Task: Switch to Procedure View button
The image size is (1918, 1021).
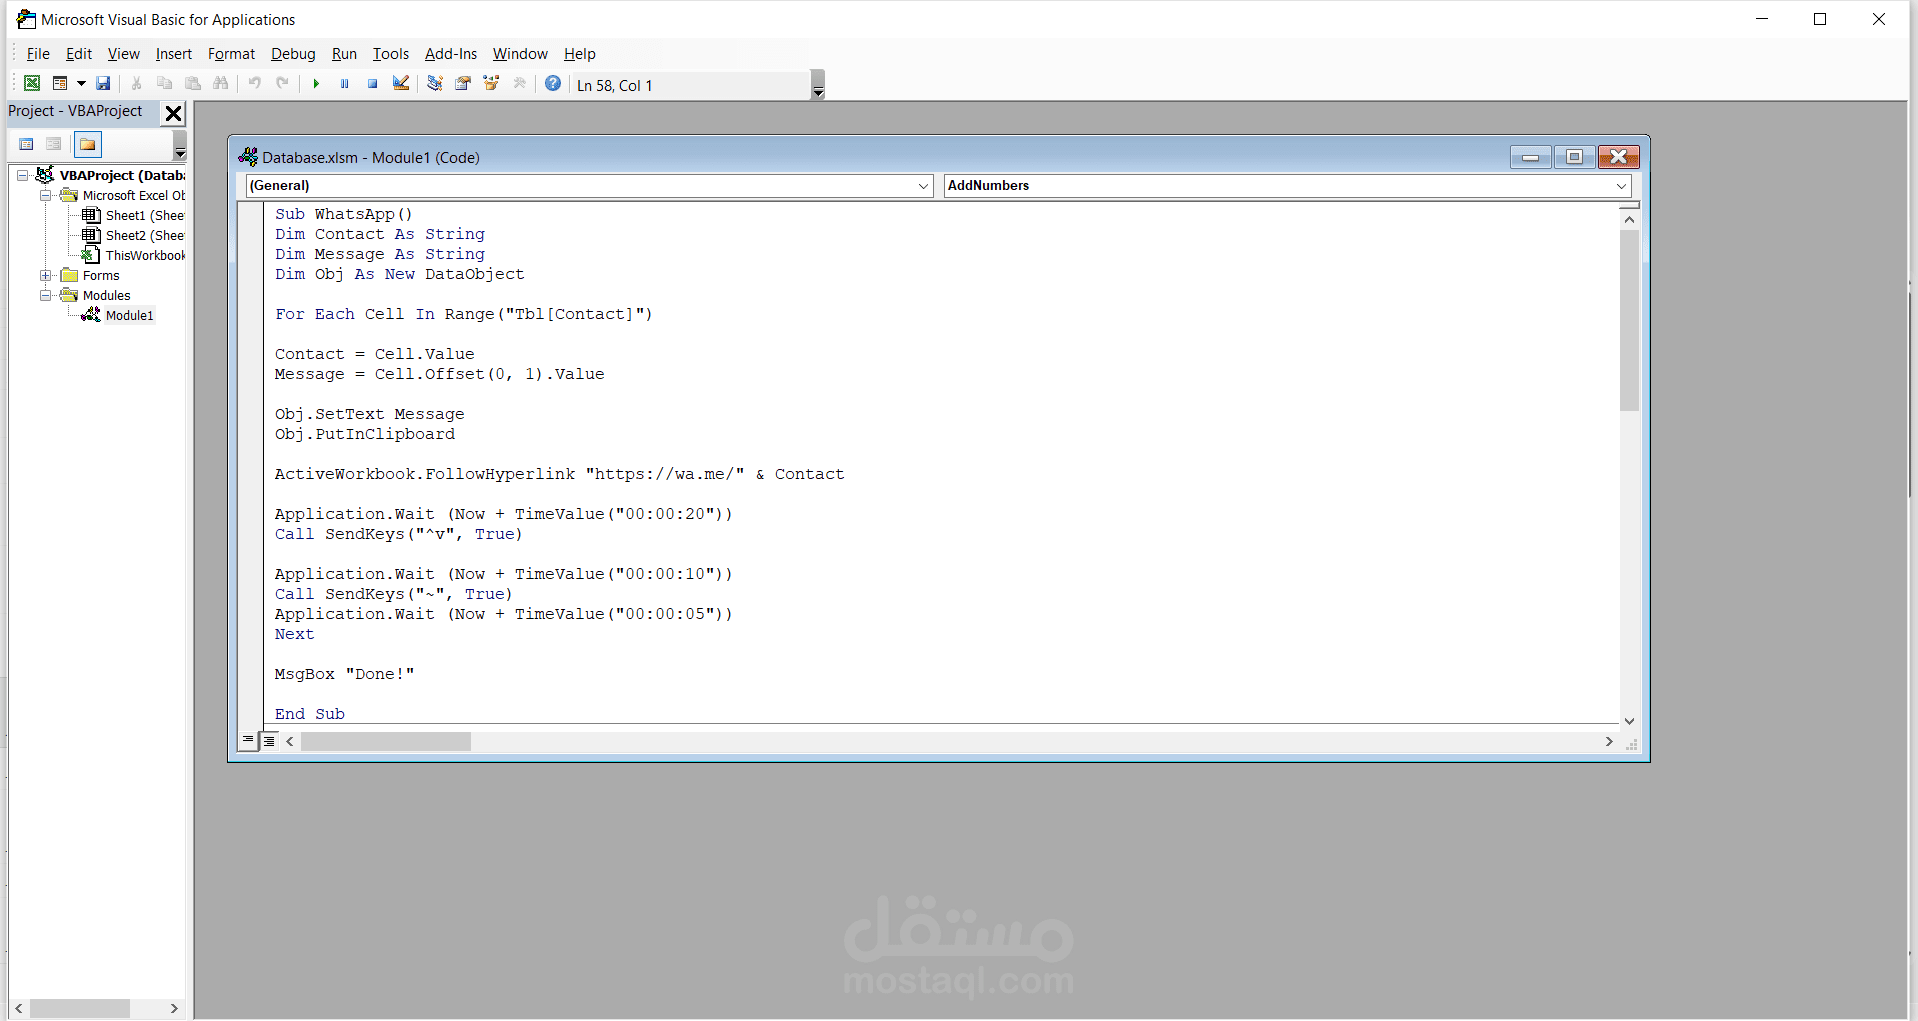Action: [x=248, y=741]
